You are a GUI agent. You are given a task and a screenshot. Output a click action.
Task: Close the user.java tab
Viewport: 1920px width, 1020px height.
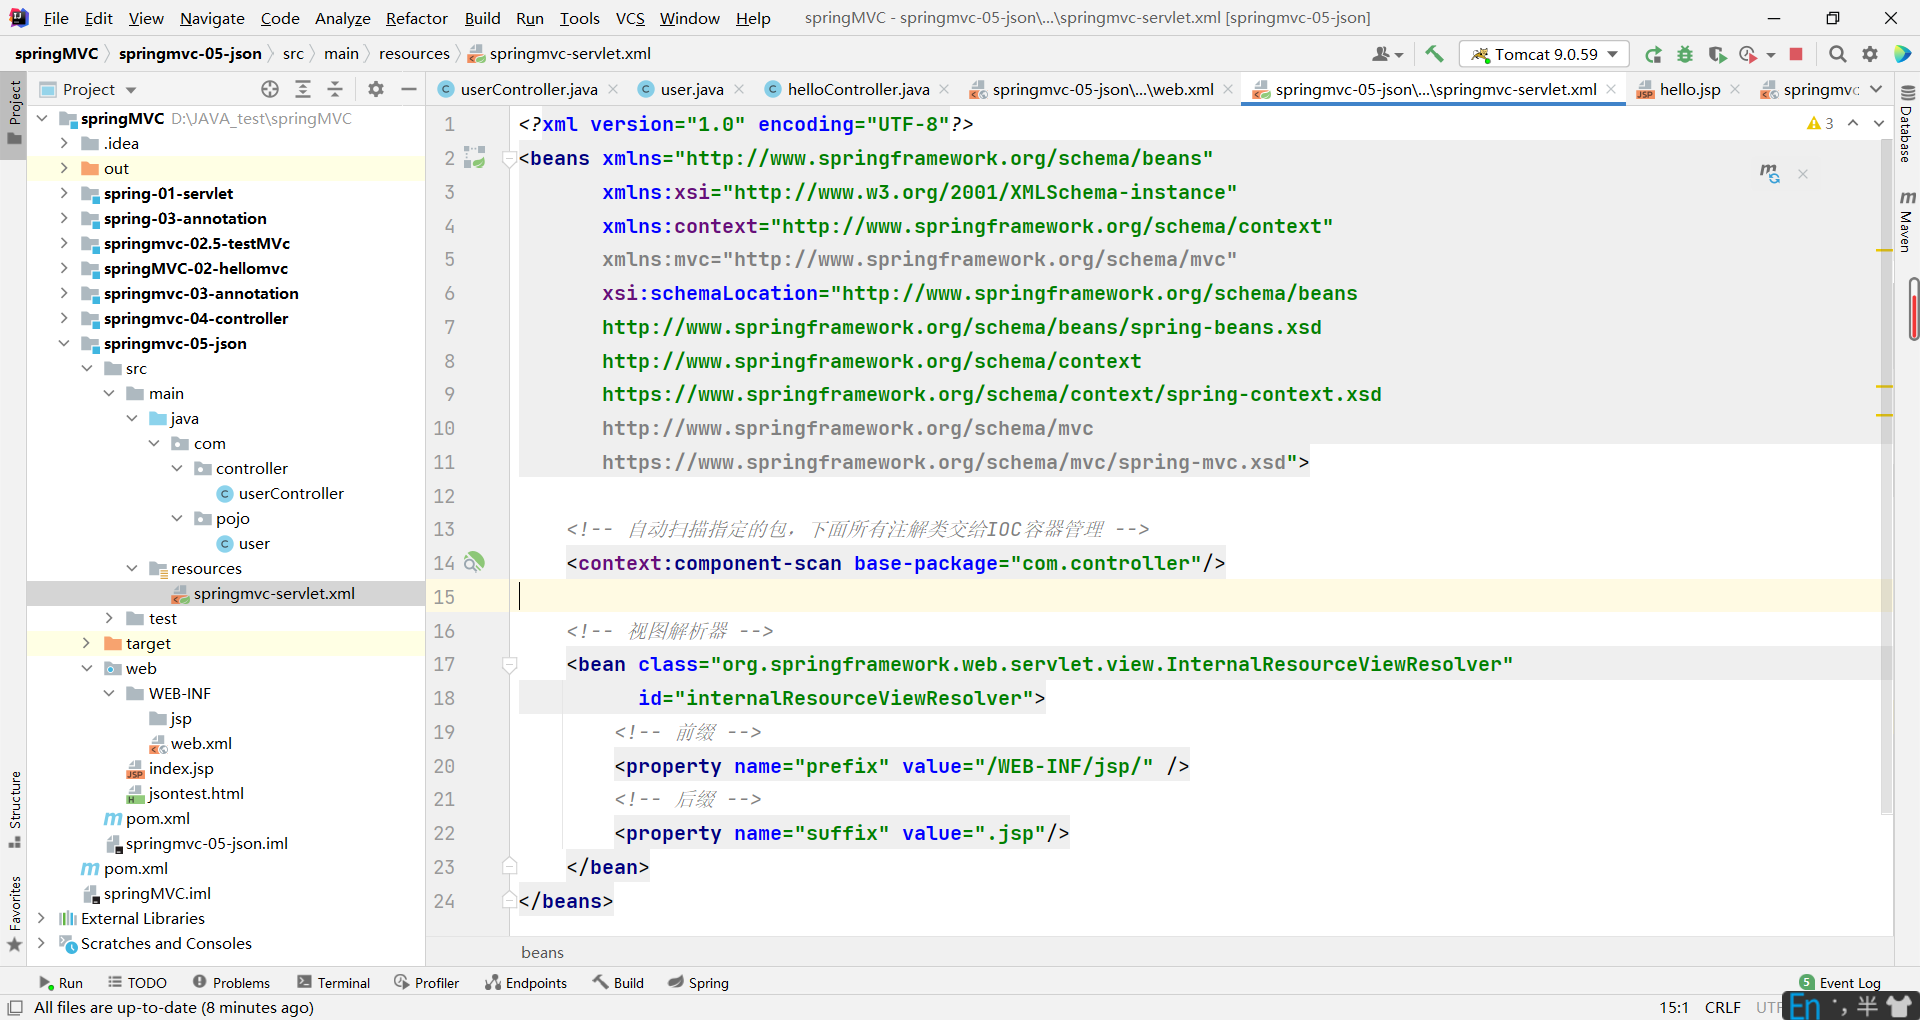click(739, 89)
